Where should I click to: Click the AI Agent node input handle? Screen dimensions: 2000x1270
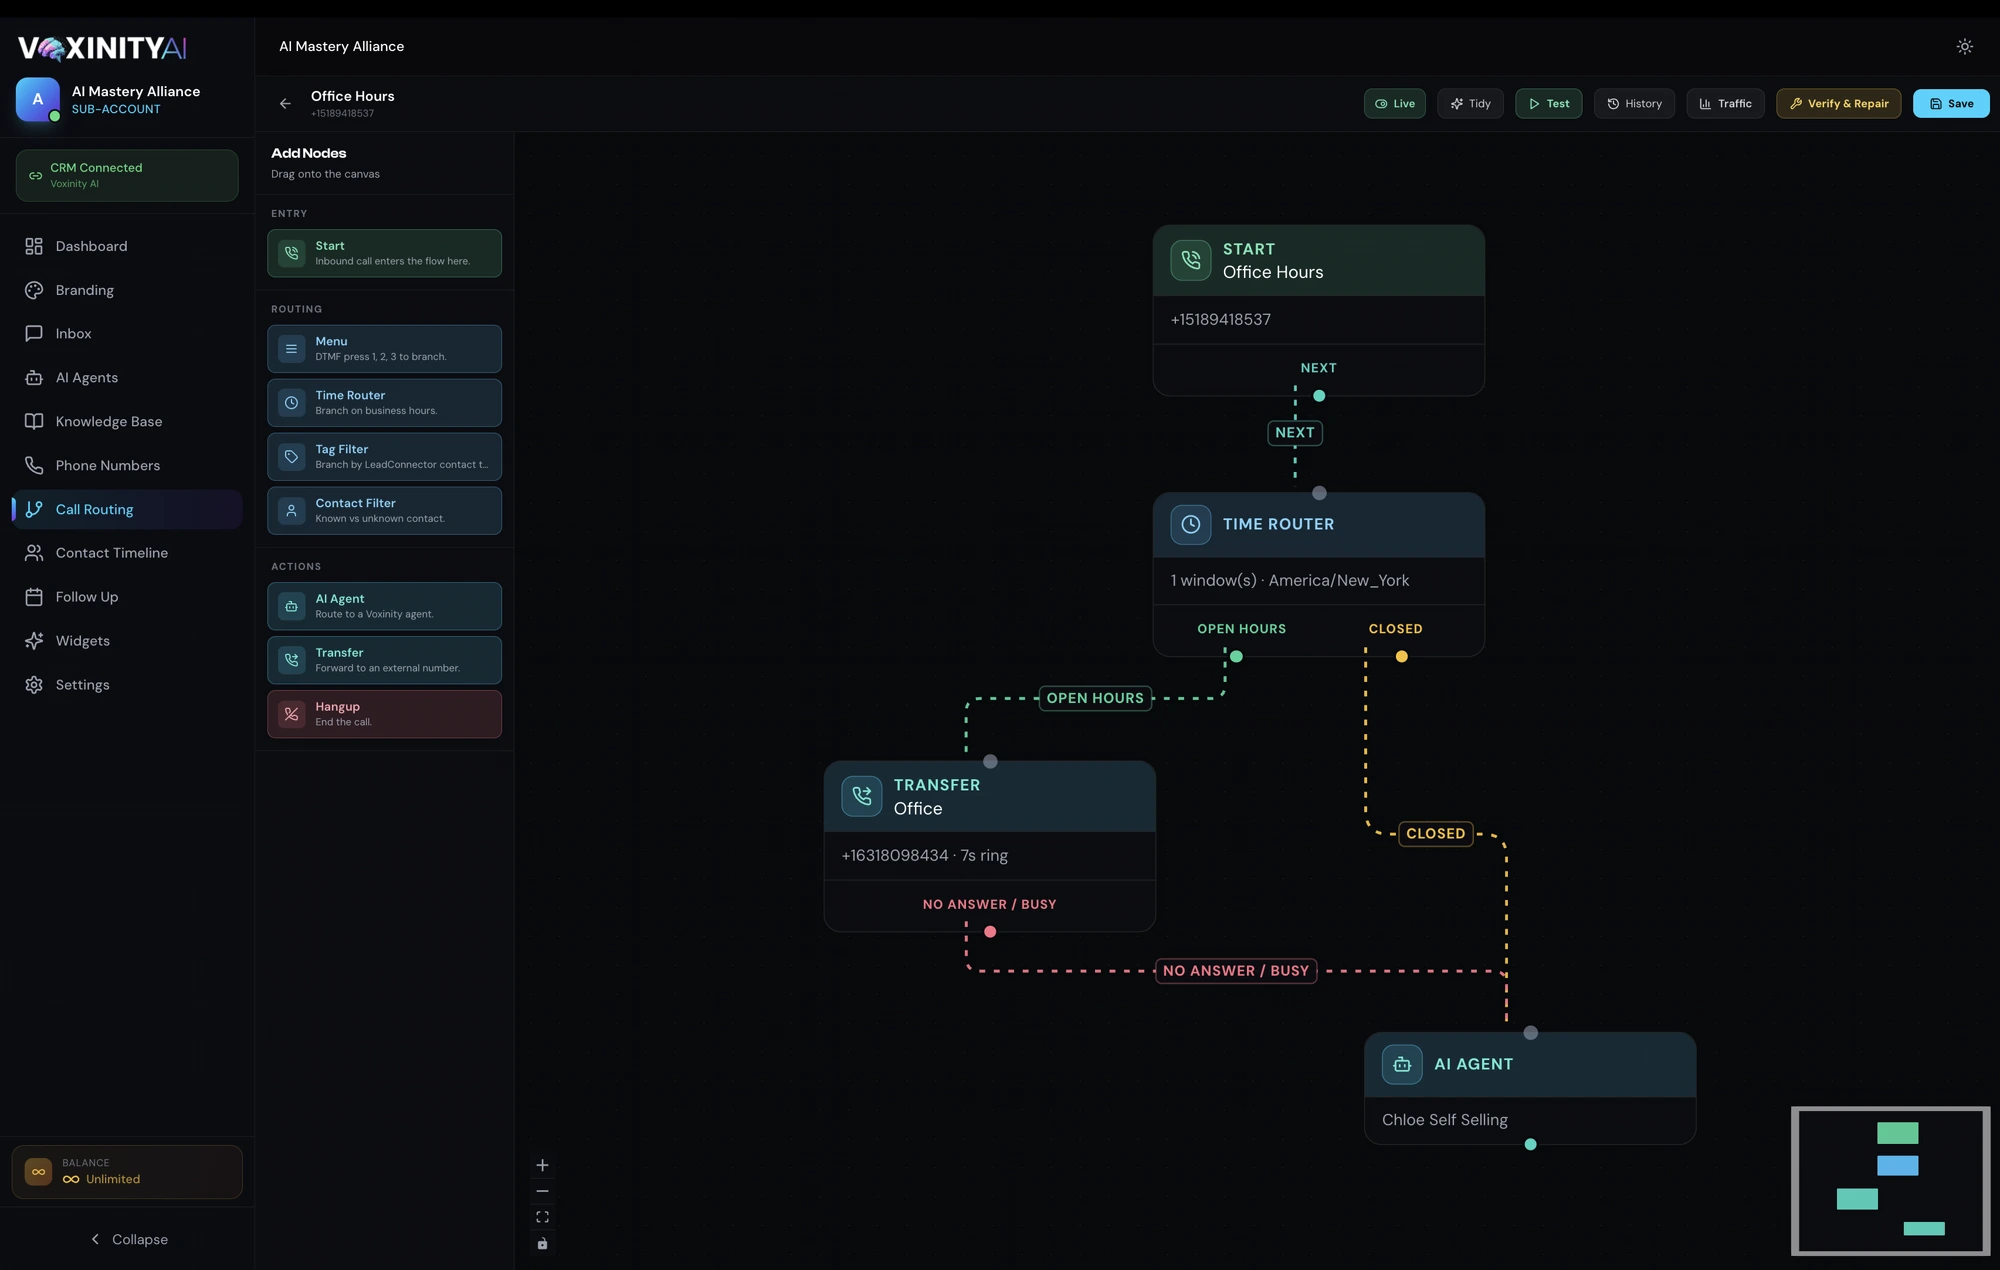point(1530,1033)
